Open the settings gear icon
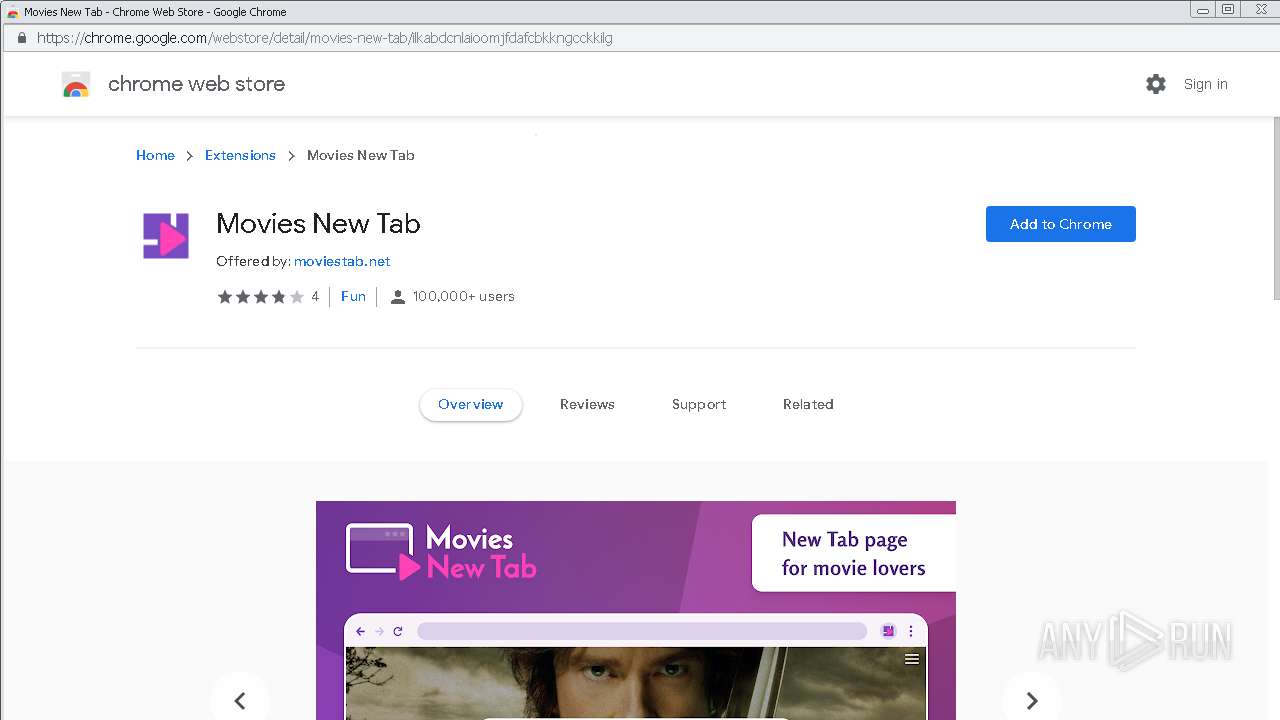 1156,84
